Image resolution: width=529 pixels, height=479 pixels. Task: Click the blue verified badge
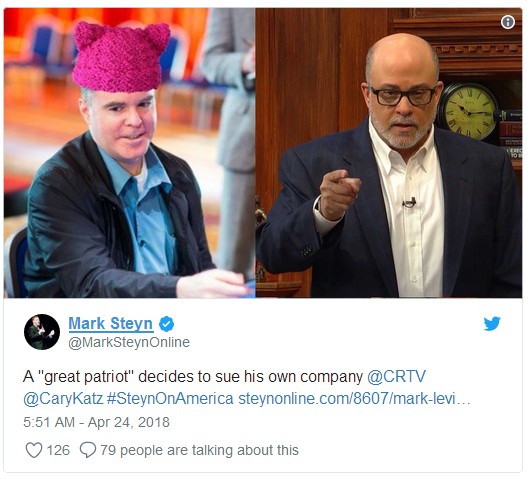[x=166, y=324]
